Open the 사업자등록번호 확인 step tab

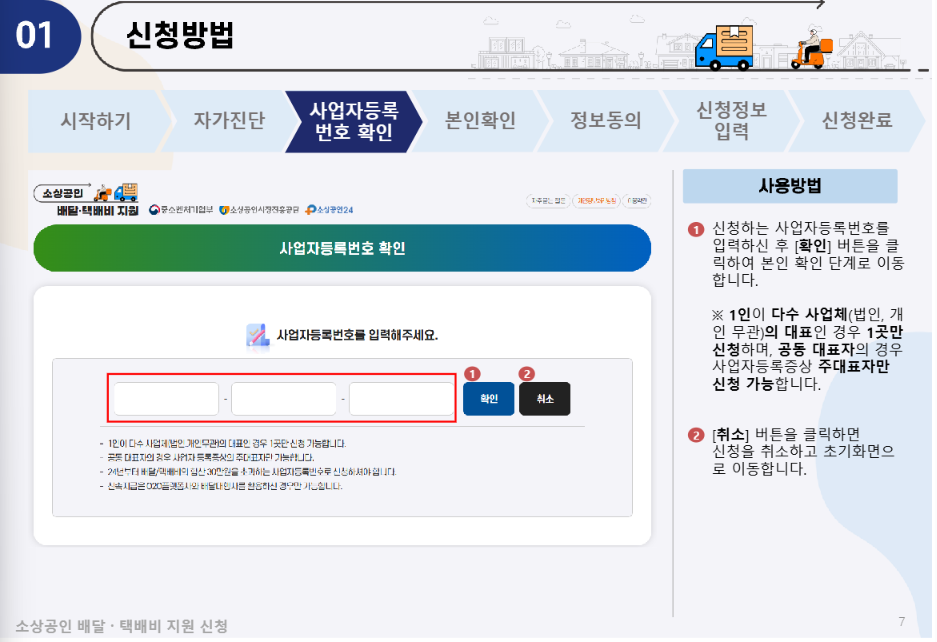354,121
